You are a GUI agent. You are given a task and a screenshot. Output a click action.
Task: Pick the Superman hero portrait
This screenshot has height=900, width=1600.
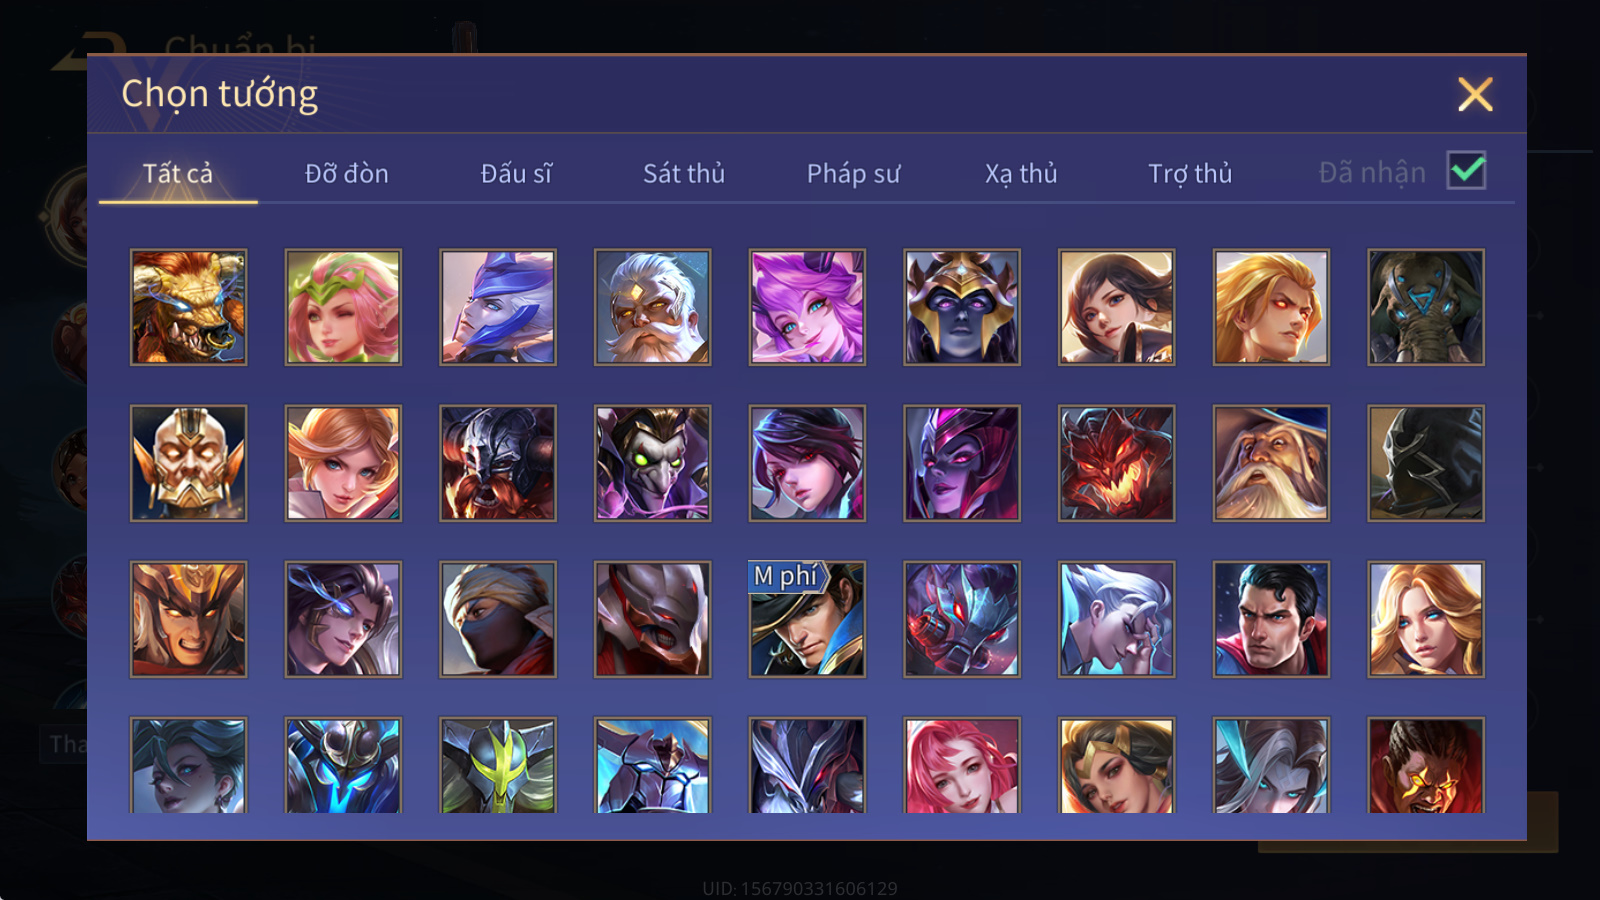pos(1271,619)
